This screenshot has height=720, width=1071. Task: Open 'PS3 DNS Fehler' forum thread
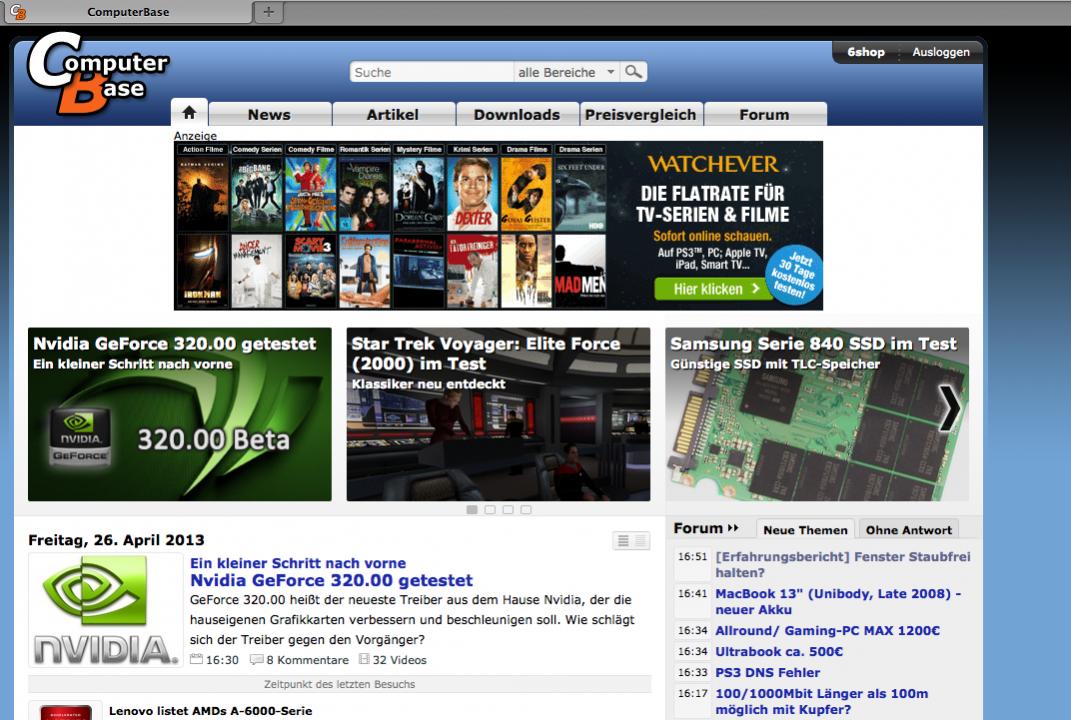click(x=768, y=673)
